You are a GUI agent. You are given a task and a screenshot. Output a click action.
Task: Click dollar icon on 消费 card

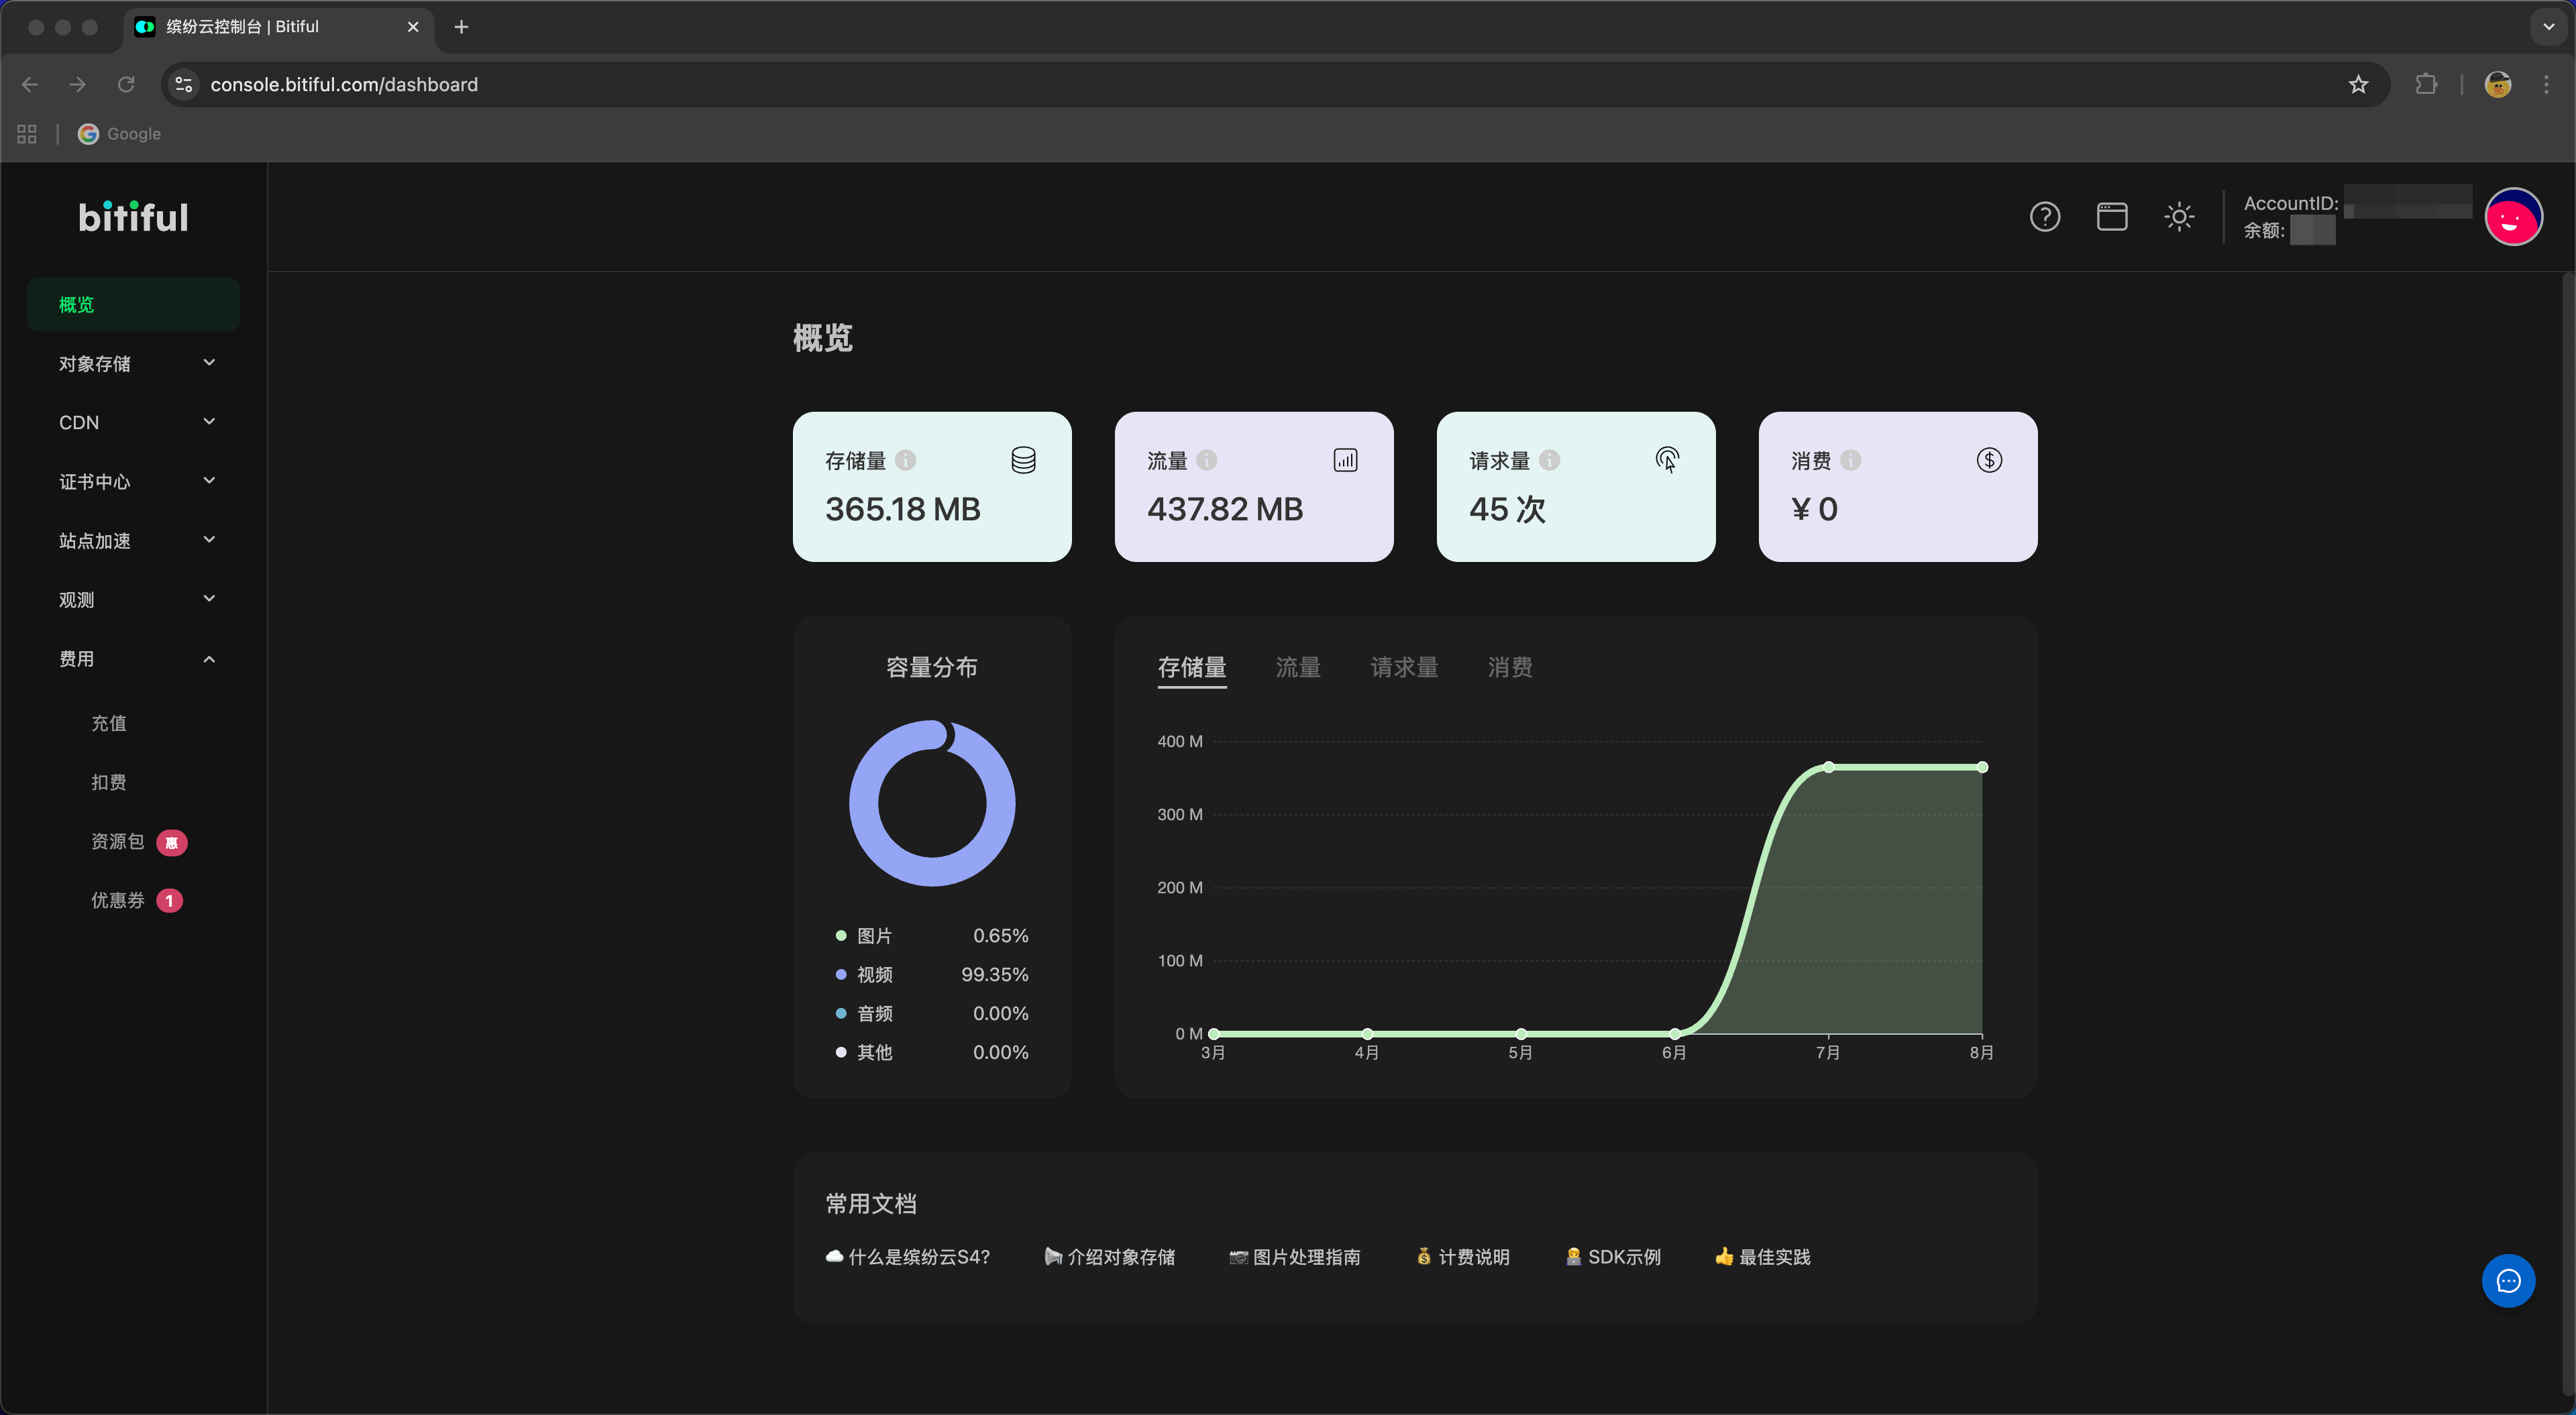(1989, 460)
